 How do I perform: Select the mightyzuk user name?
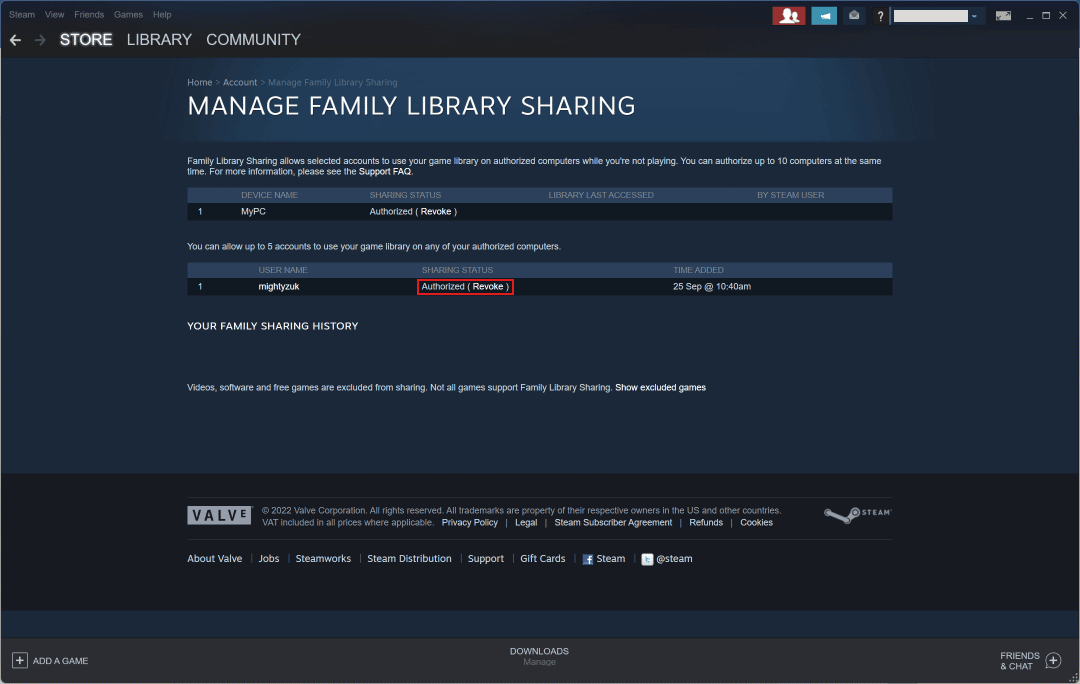[279, 287]
